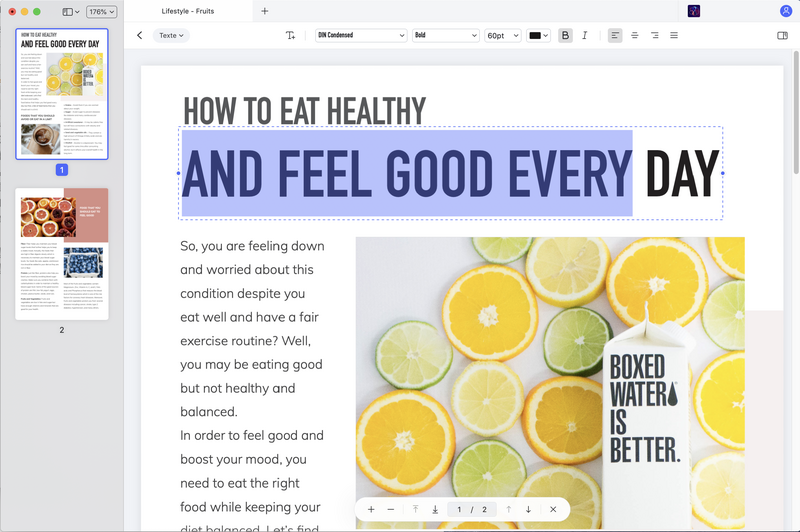800x532 pixels.
Task: Select page 2 thumbnail
Action: 62,254
